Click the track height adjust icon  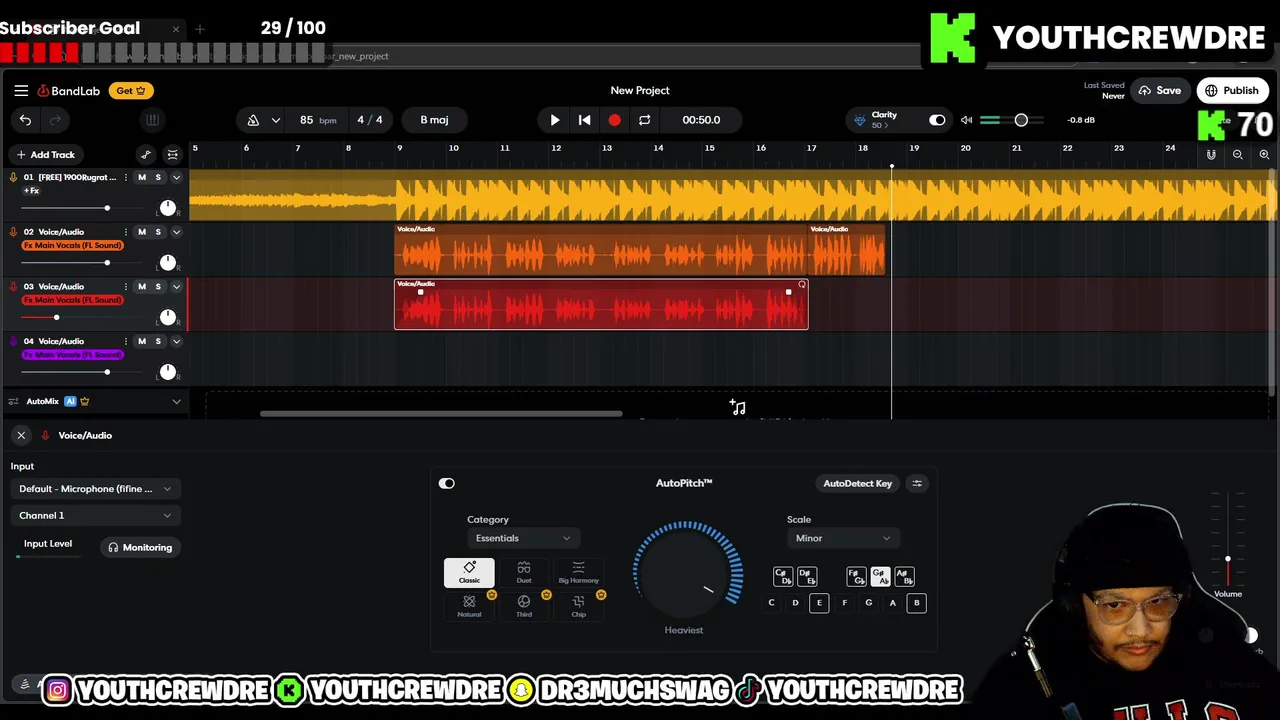[x=172, y=154]
